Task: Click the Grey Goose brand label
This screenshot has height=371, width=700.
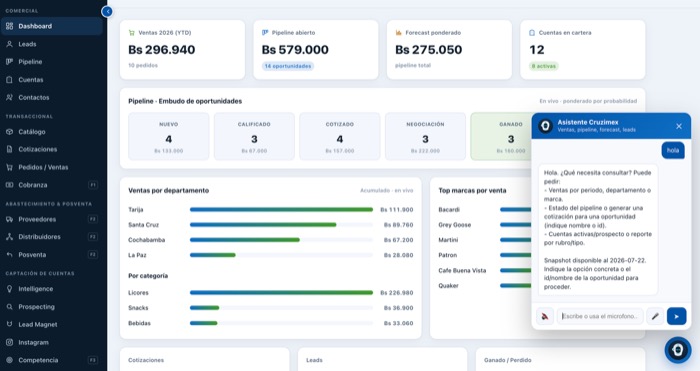Action: point(454,225)
